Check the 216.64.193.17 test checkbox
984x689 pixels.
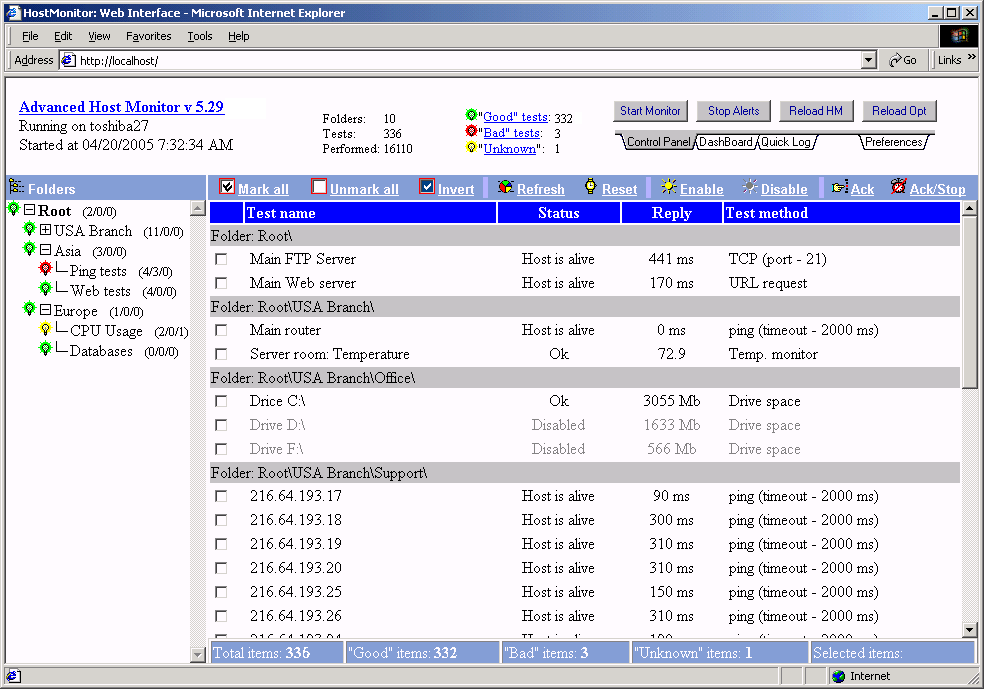pos(221,496)
